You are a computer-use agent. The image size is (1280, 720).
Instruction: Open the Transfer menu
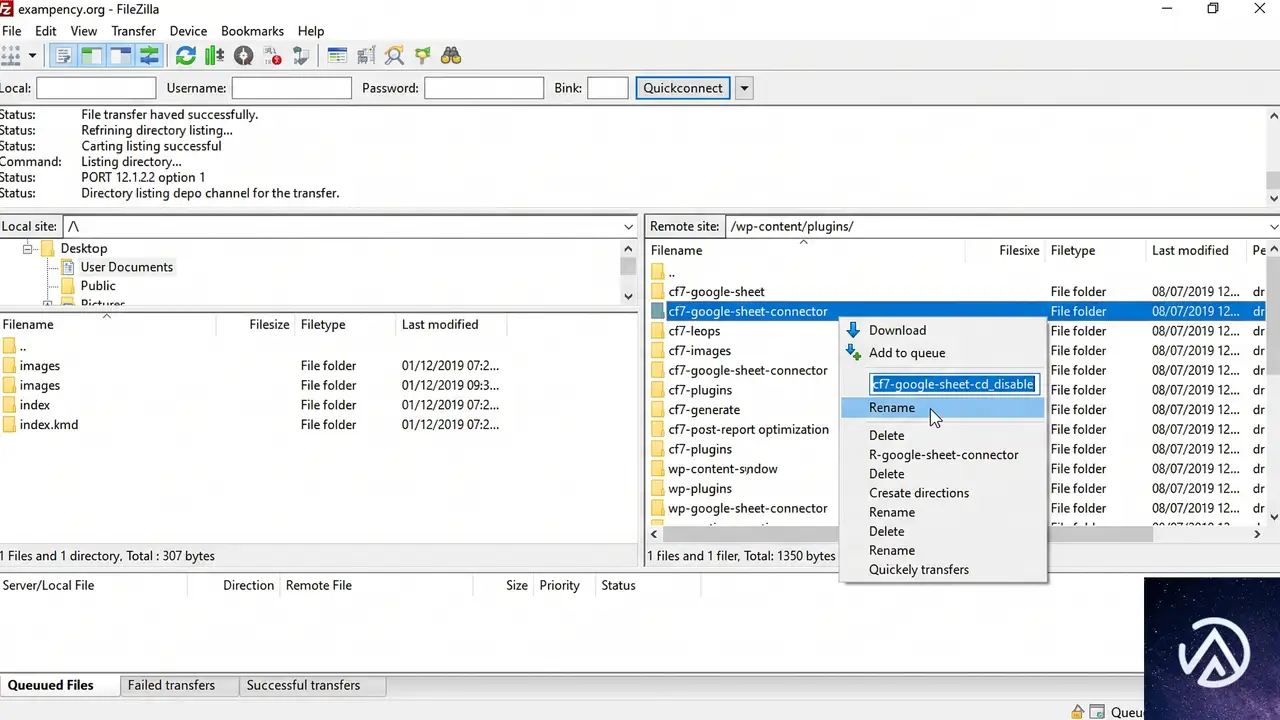click(x=134, y=31)
